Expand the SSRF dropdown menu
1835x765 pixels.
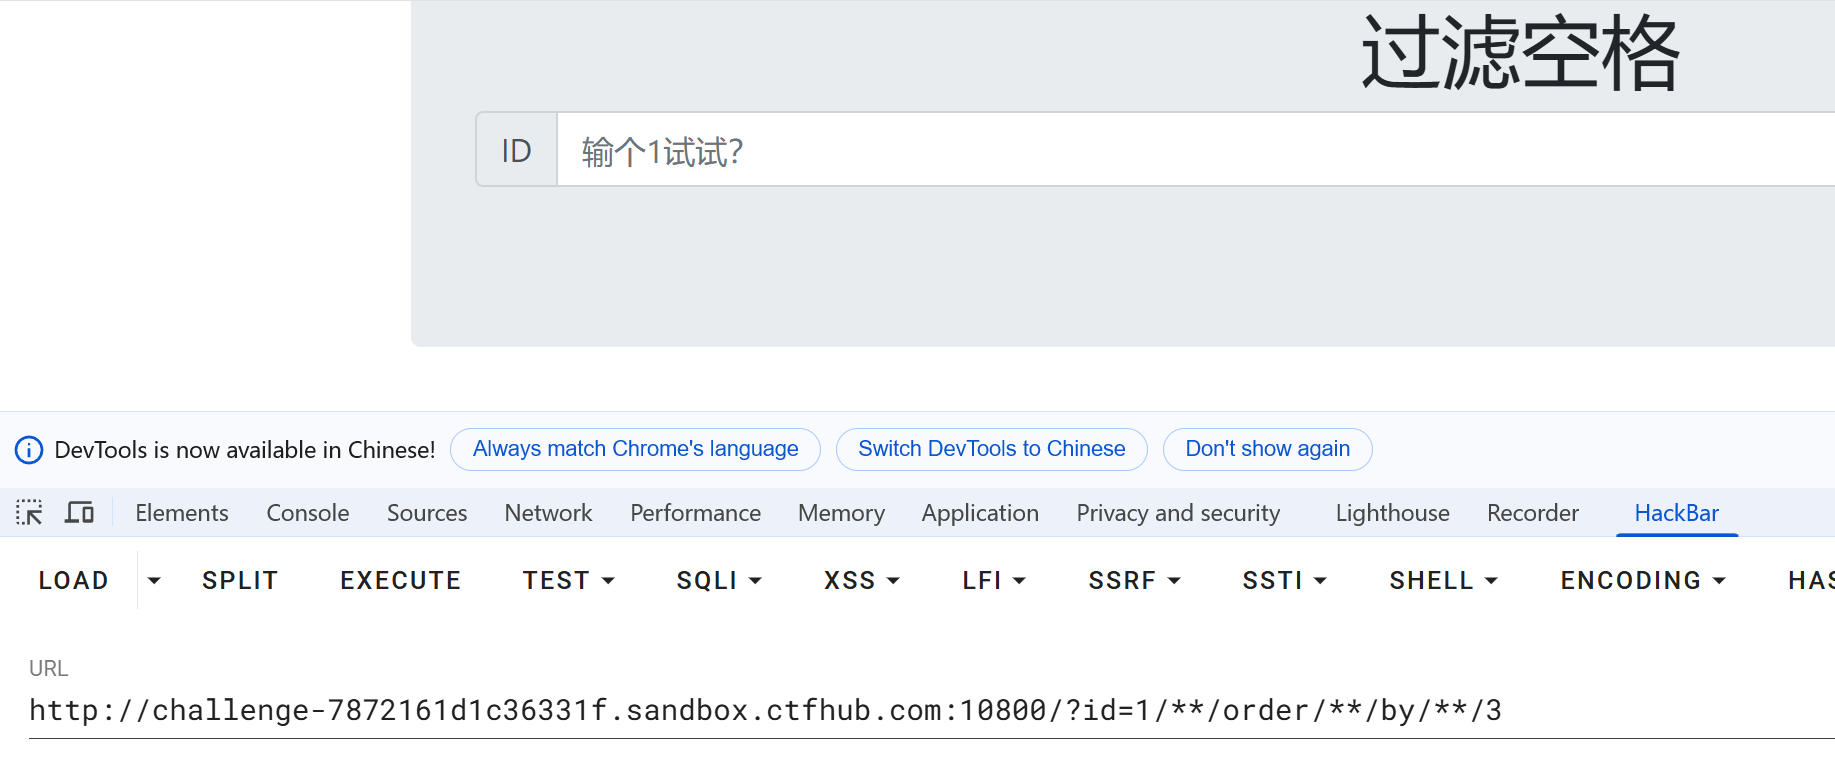coord(1134,580)
